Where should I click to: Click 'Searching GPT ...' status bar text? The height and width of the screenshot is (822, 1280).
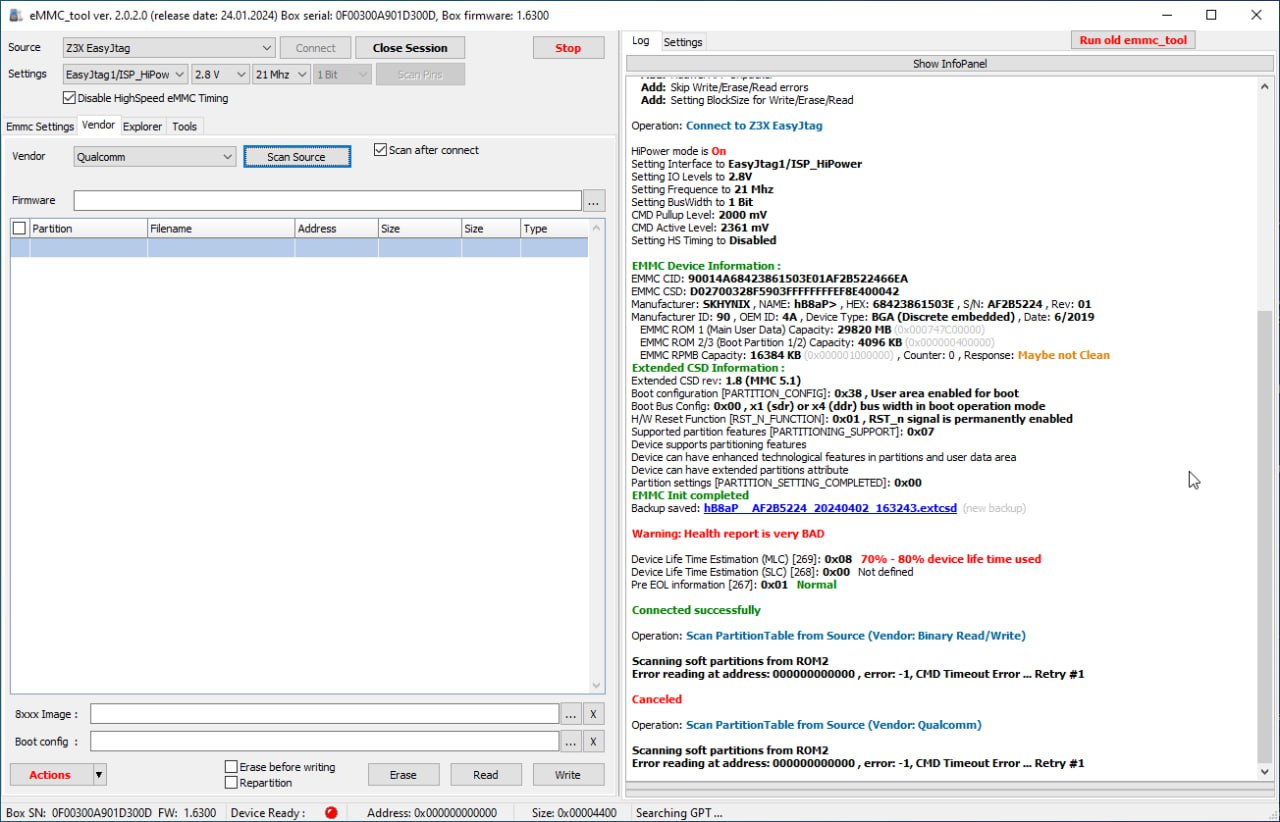(679, 813)
